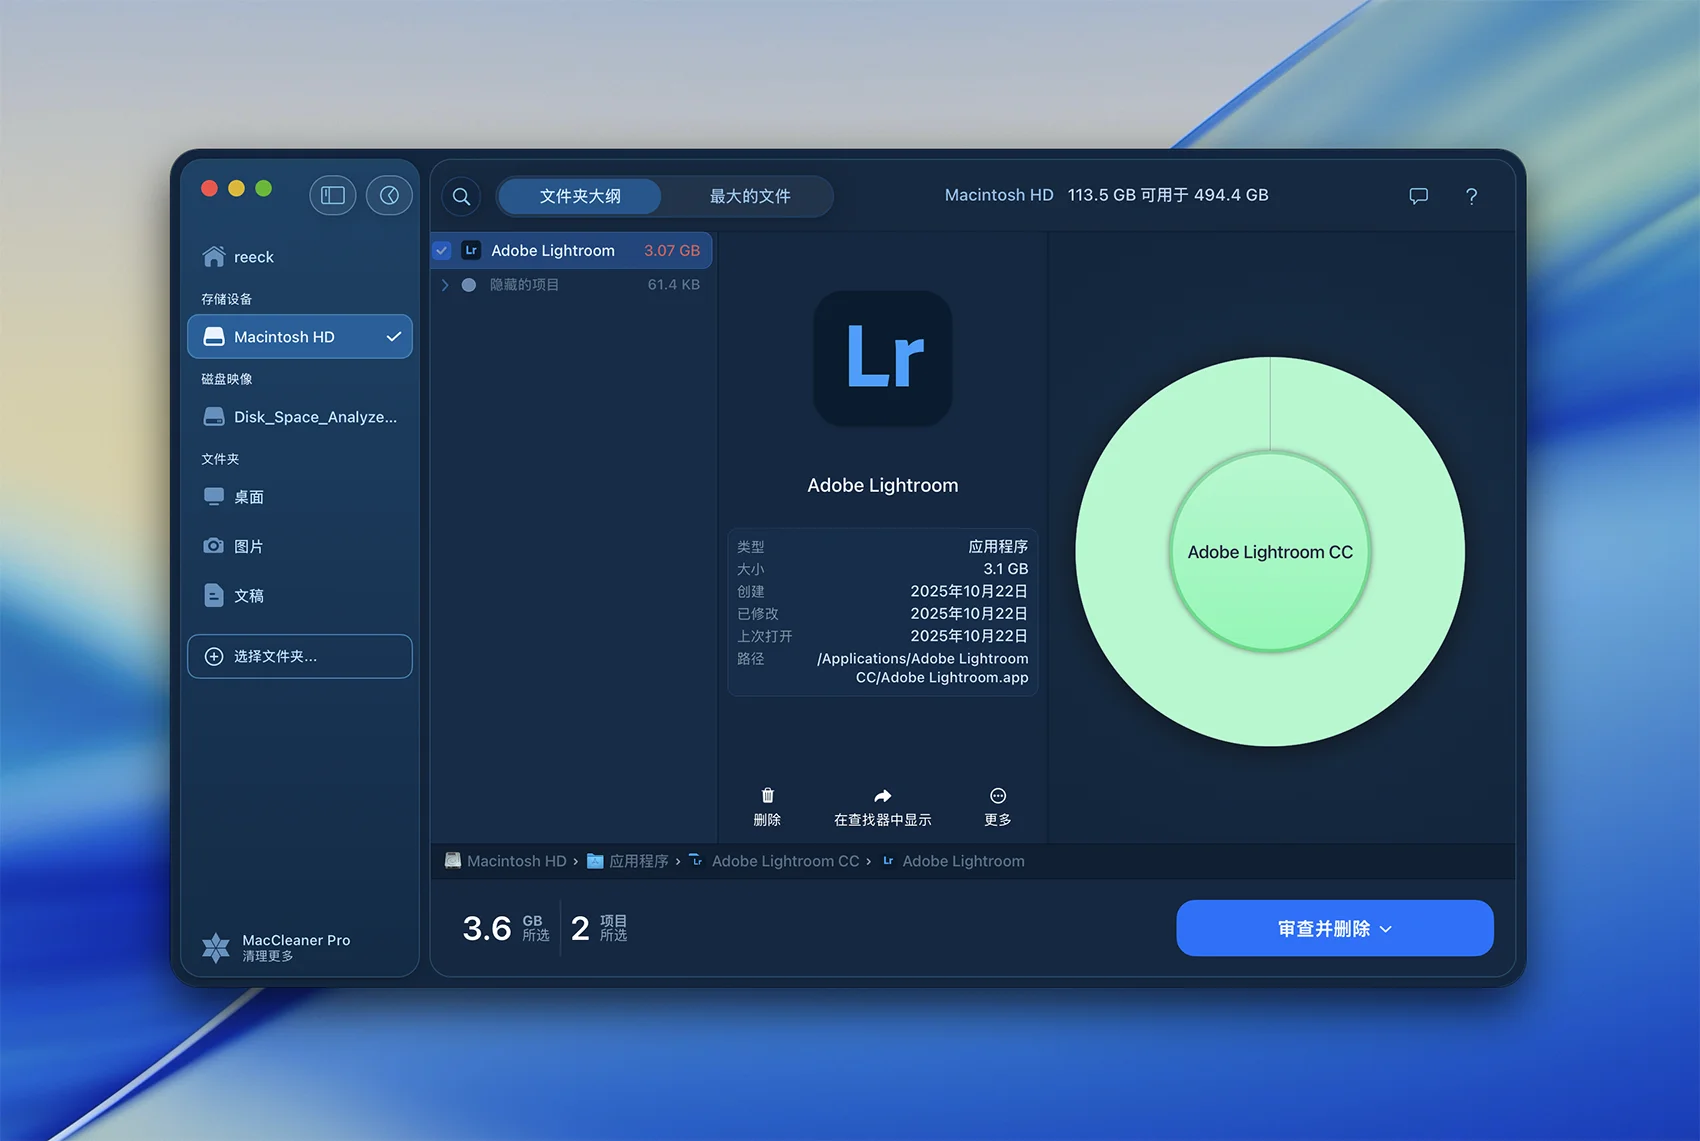Show Adobe Lightroom in Finder
The image size is (1700, 1141).
pos(882,806)
